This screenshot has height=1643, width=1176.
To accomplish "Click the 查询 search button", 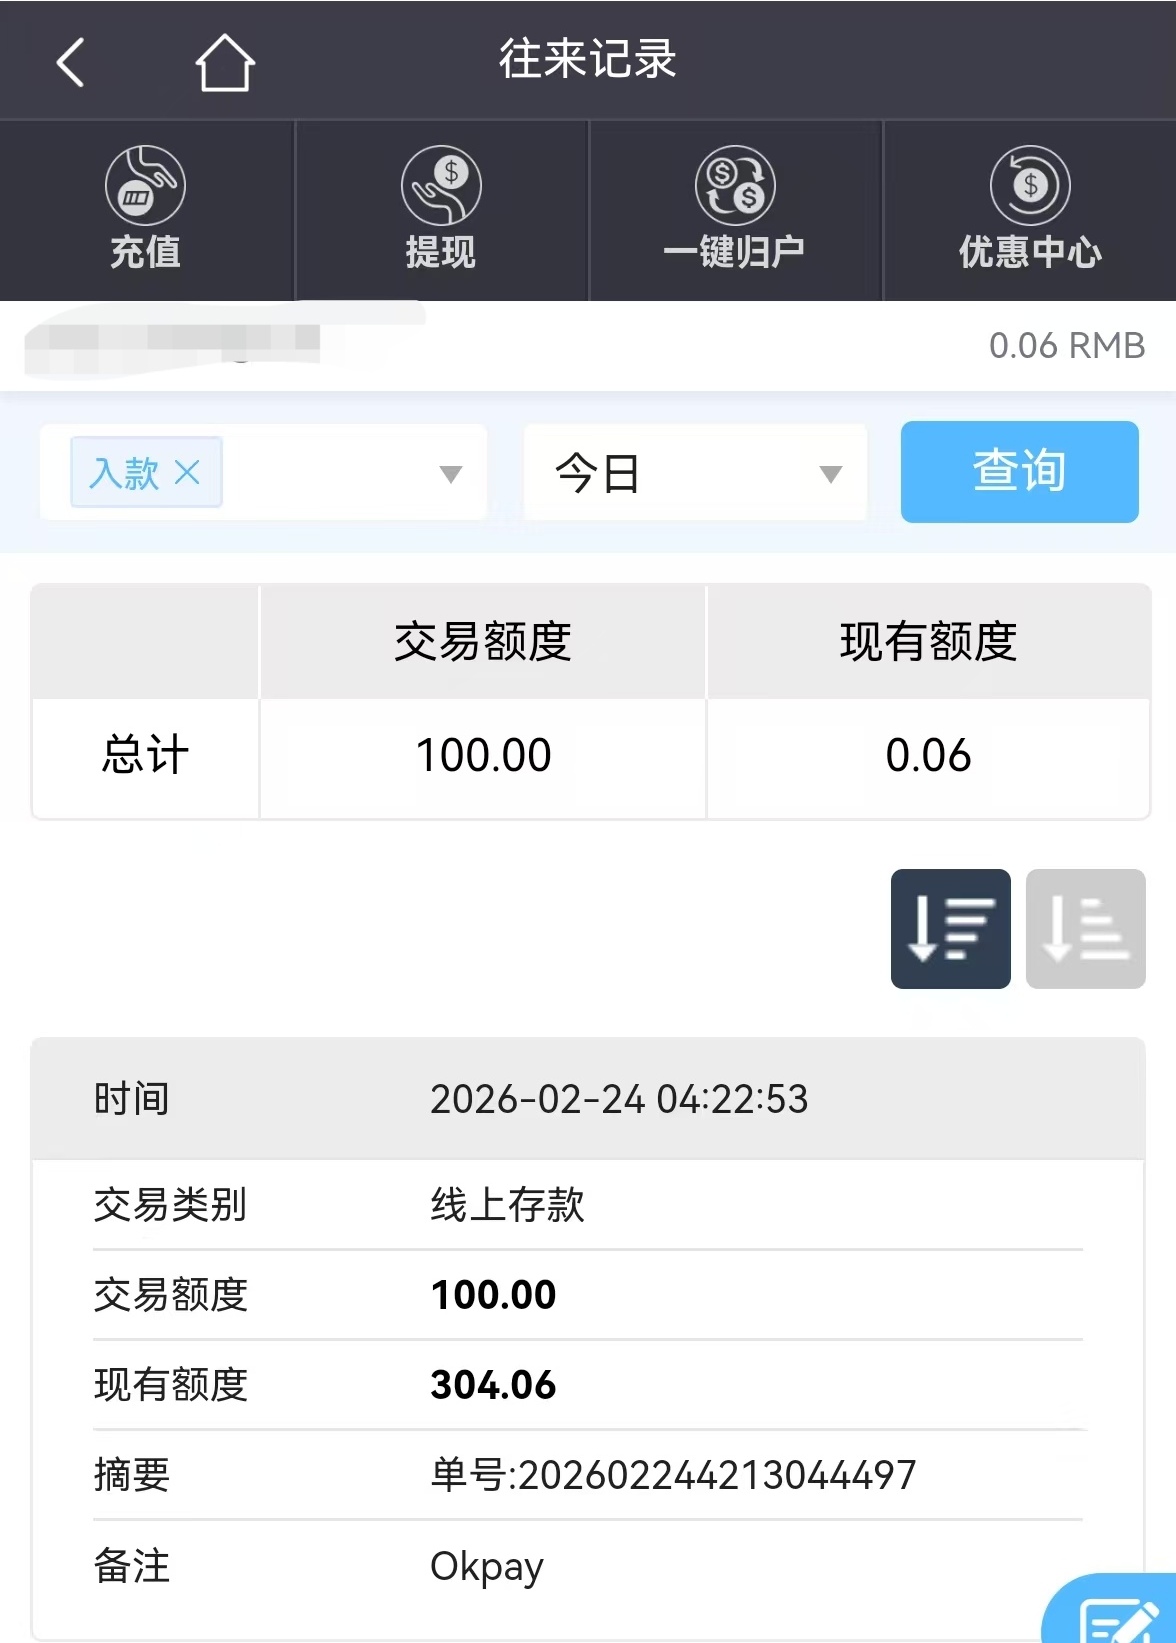I will point(1019,472).
